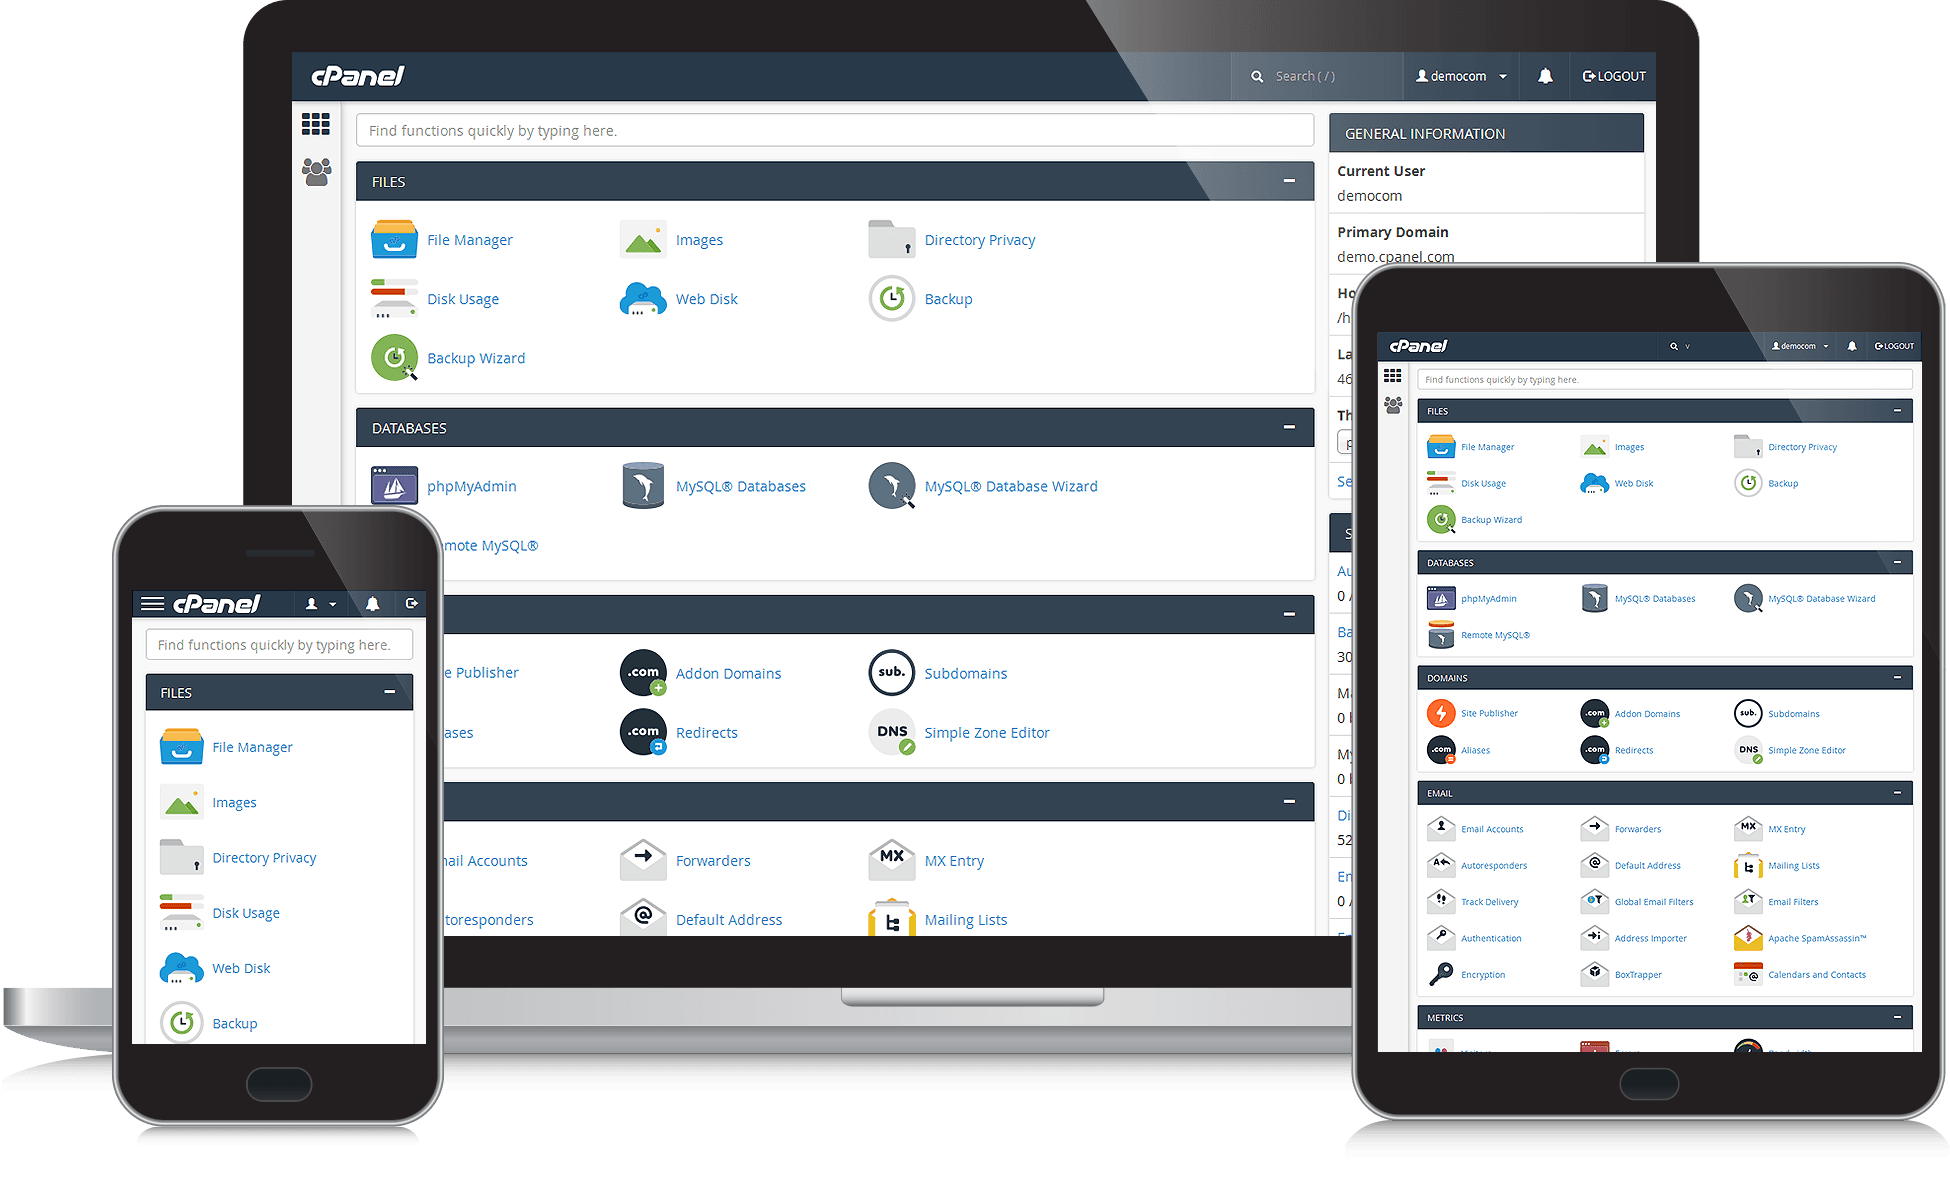Open Addon Domains icon

pos(644,673)
